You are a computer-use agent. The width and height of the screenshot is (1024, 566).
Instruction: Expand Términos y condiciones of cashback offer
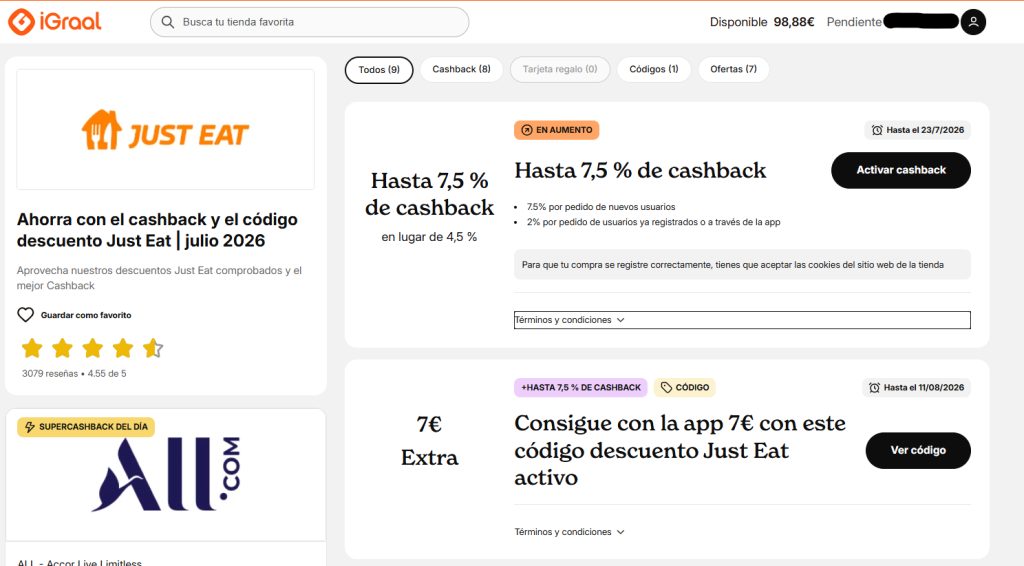(742, 320)
